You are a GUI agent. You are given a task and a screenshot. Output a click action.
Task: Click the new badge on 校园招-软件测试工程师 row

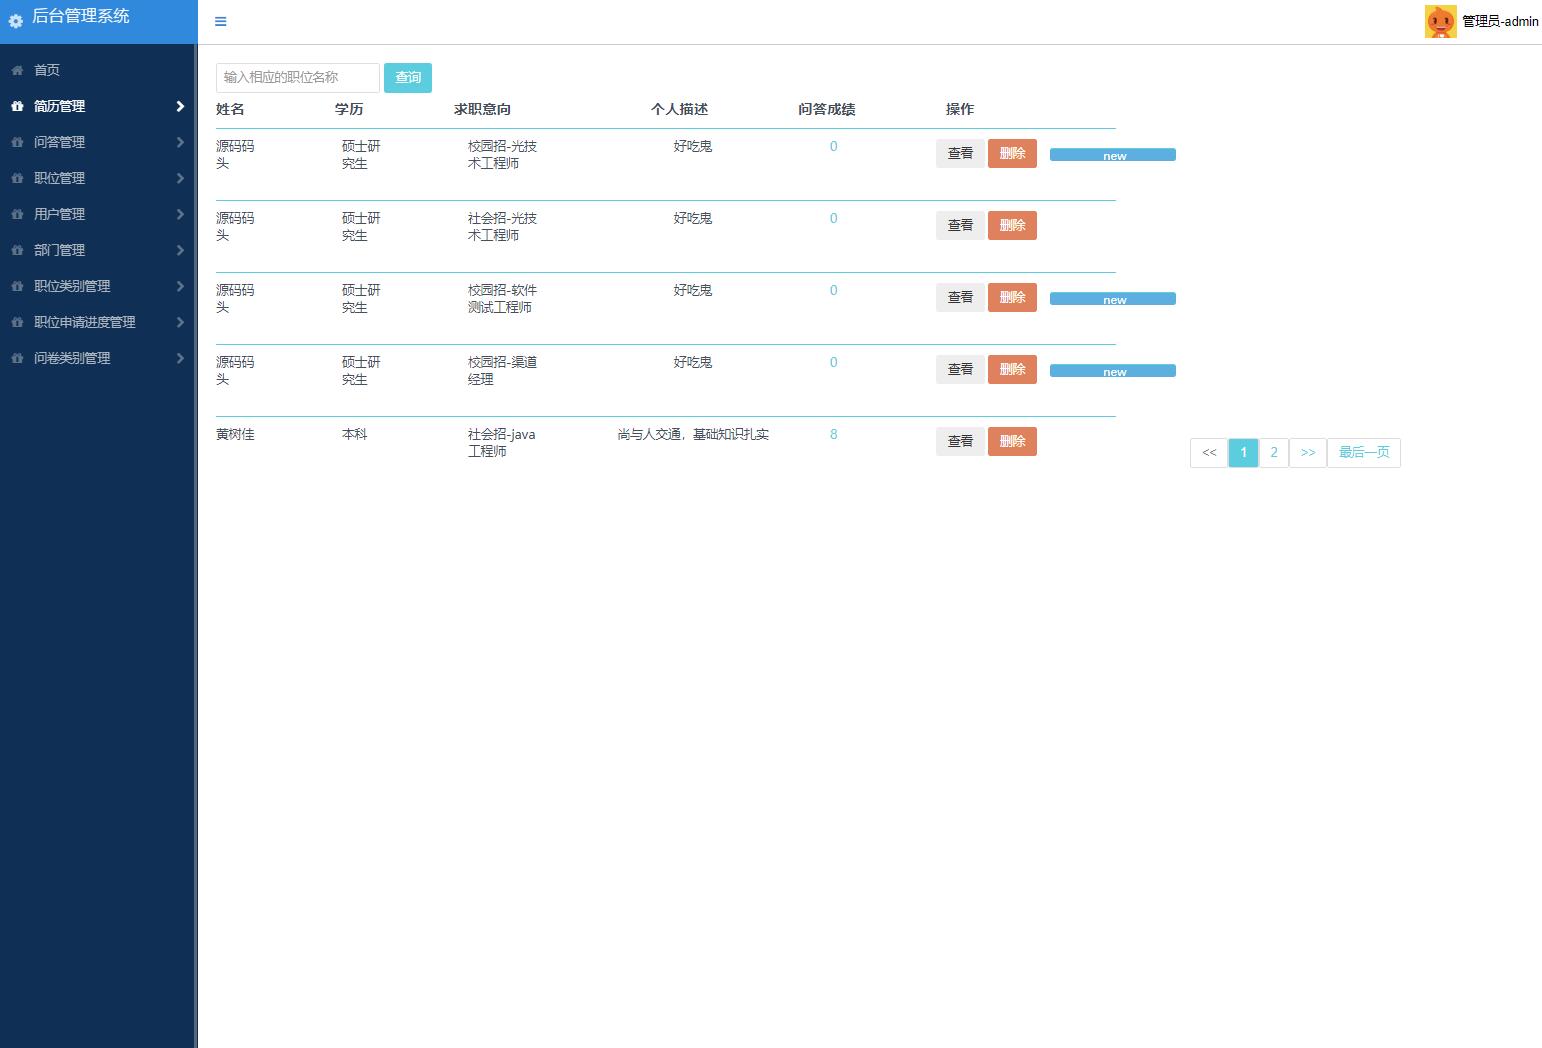pos(1113,299)
